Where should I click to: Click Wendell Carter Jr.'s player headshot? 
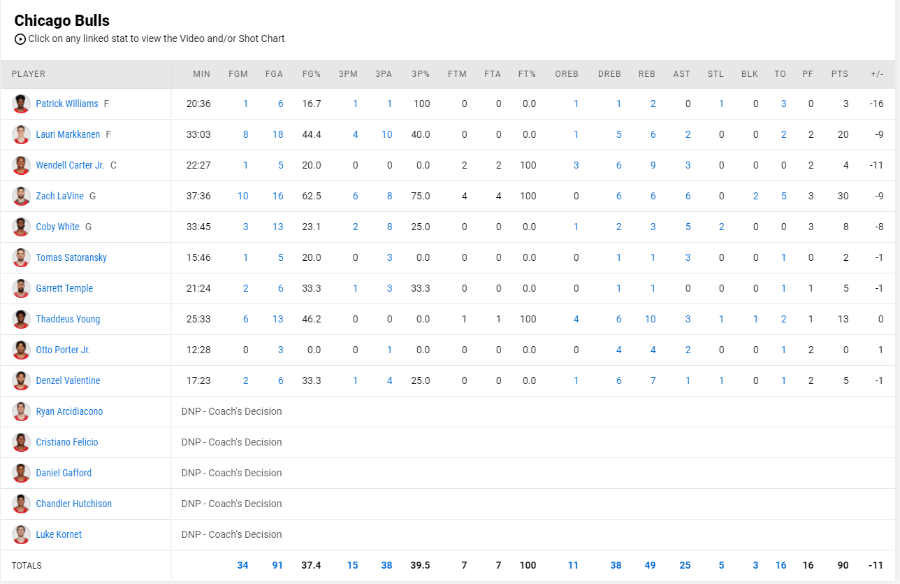coord(21,165)
